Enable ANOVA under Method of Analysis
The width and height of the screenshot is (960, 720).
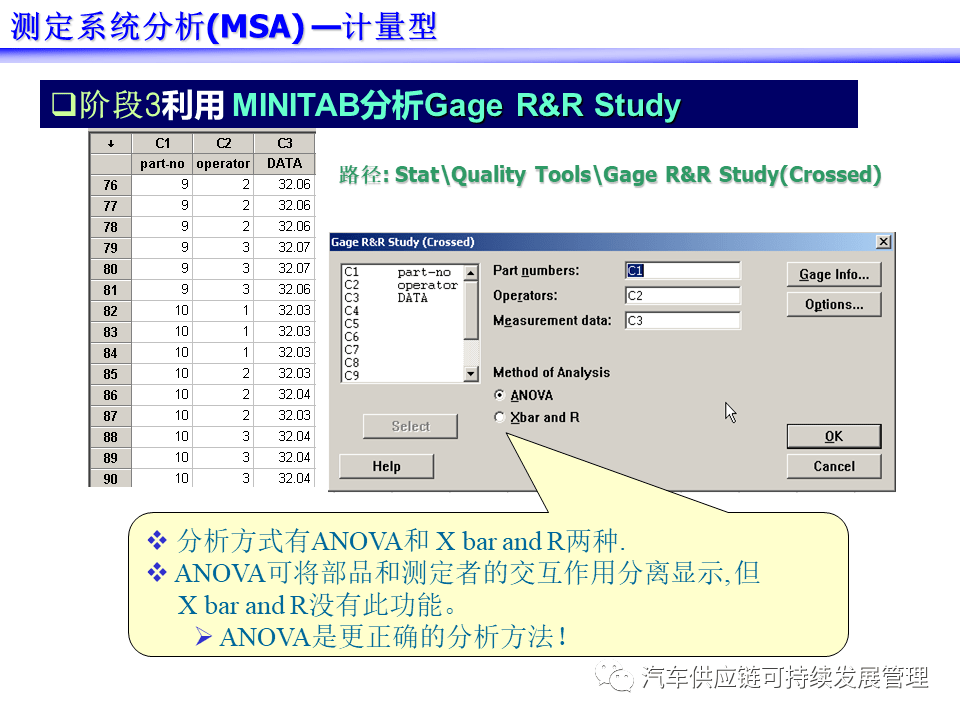[x=498, y=395]
